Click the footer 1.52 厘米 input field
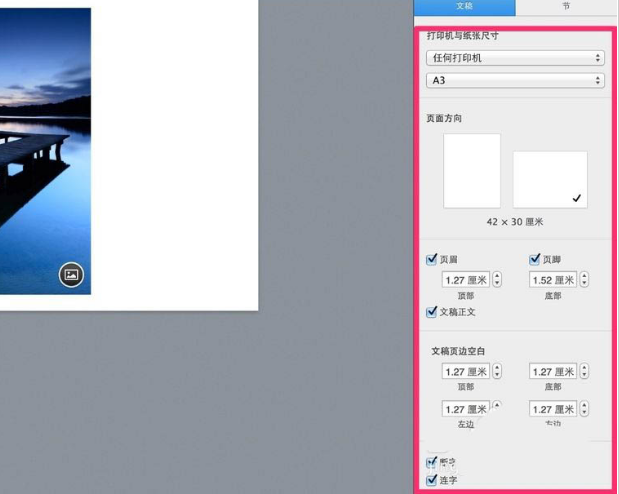The height and width of the screenshot is (494, 619). click(x=553, y=281)
